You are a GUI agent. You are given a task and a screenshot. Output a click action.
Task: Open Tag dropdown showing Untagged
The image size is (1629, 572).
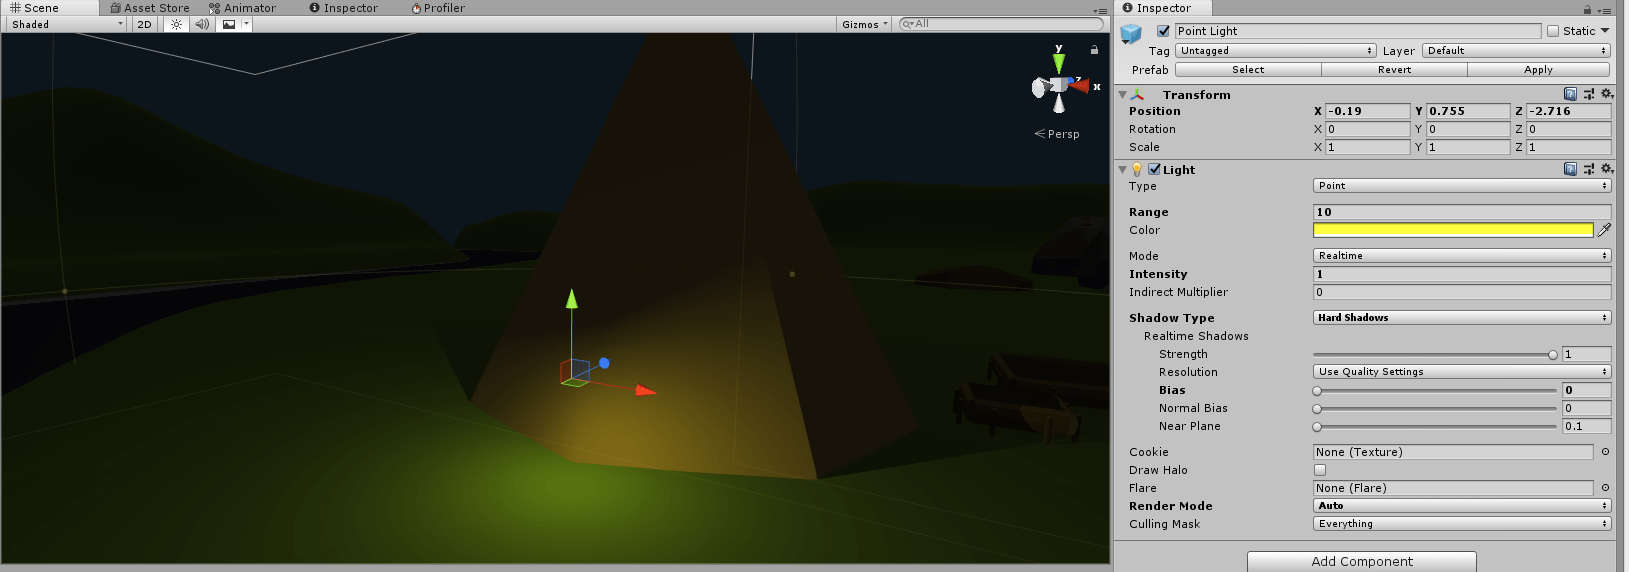pyautogui.click(x=1276, y=51)
